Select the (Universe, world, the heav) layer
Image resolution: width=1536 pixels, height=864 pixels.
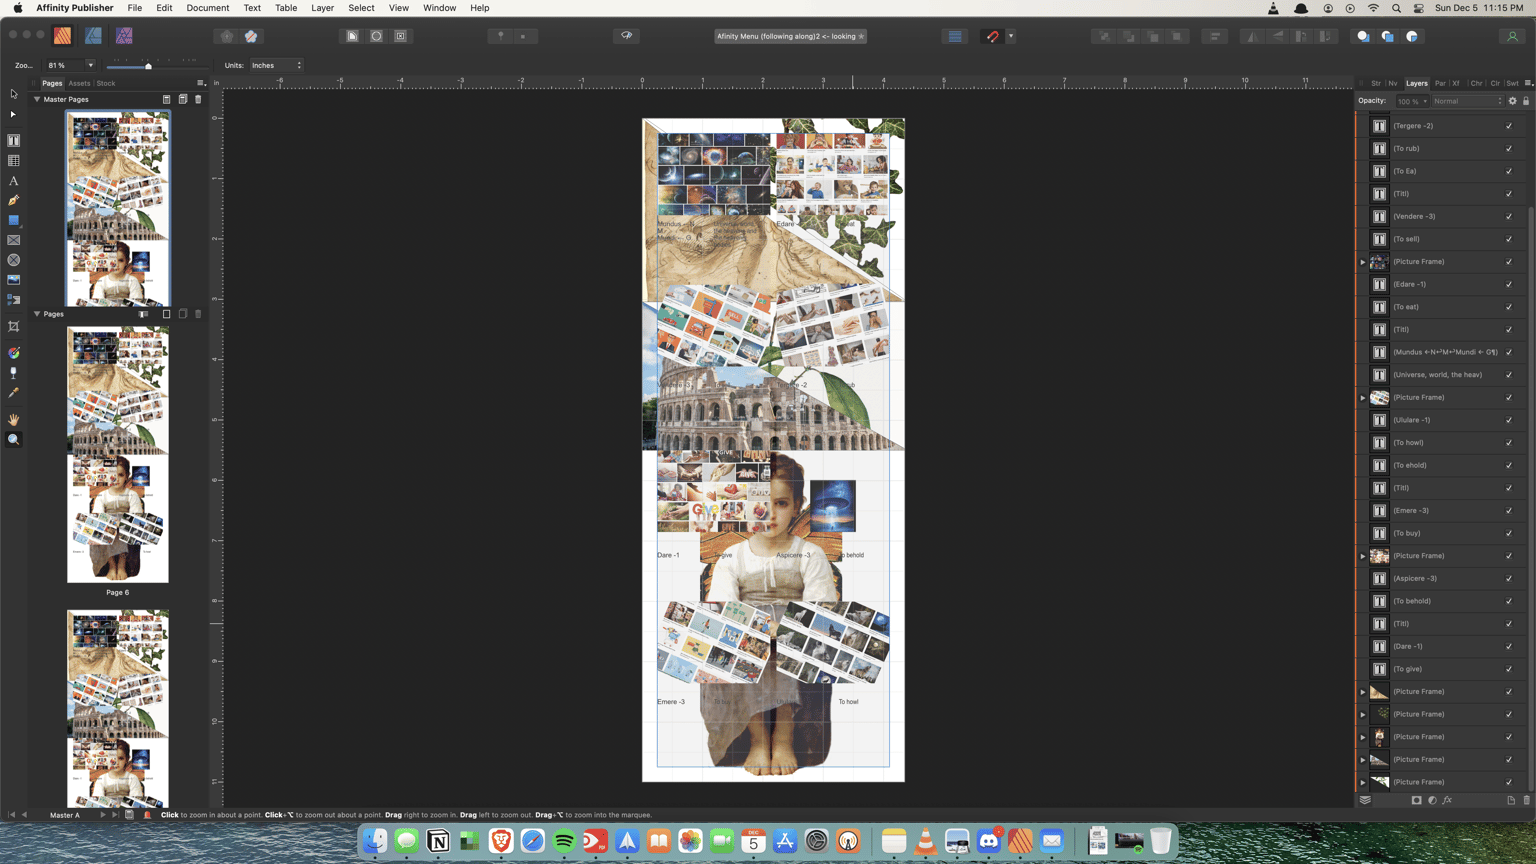click(1440, 375)
